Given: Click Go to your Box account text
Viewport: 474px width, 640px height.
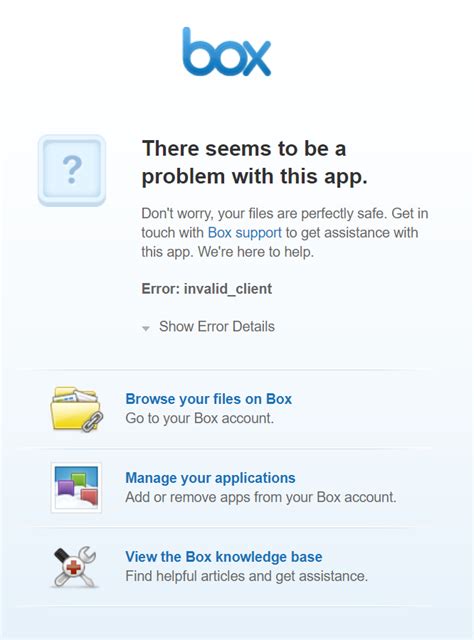Looking at the screenshot, I should pyautogui.click(x=200, y=418).
